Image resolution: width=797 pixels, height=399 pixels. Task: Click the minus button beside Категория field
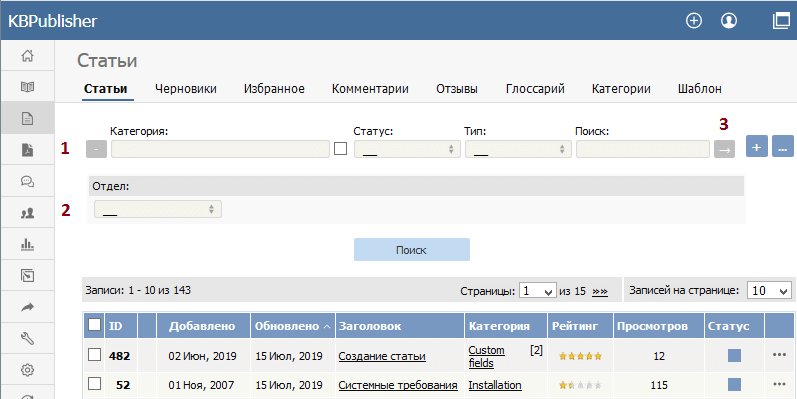[x=97, y=149]
